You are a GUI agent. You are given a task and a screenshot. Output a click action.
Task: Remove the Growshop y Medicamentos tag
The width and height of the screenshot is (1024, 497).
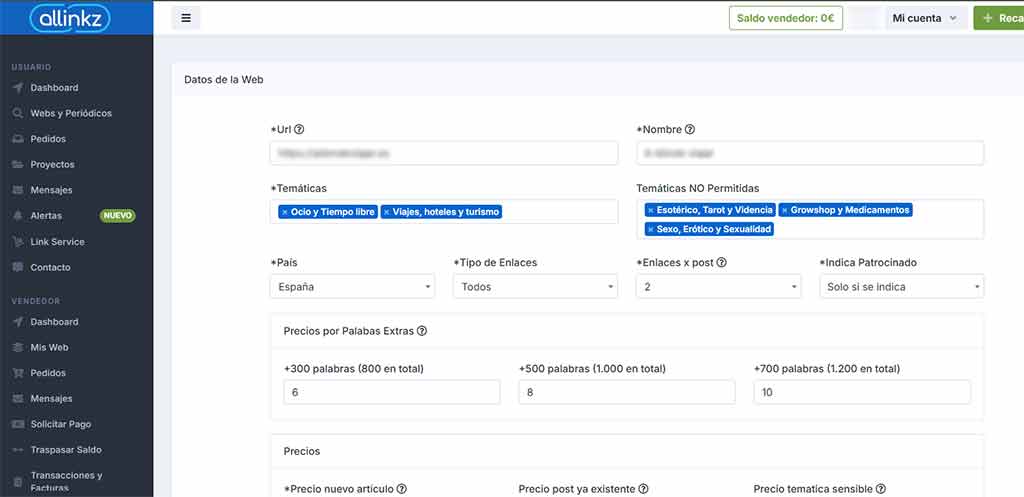(x=784, y=210)
